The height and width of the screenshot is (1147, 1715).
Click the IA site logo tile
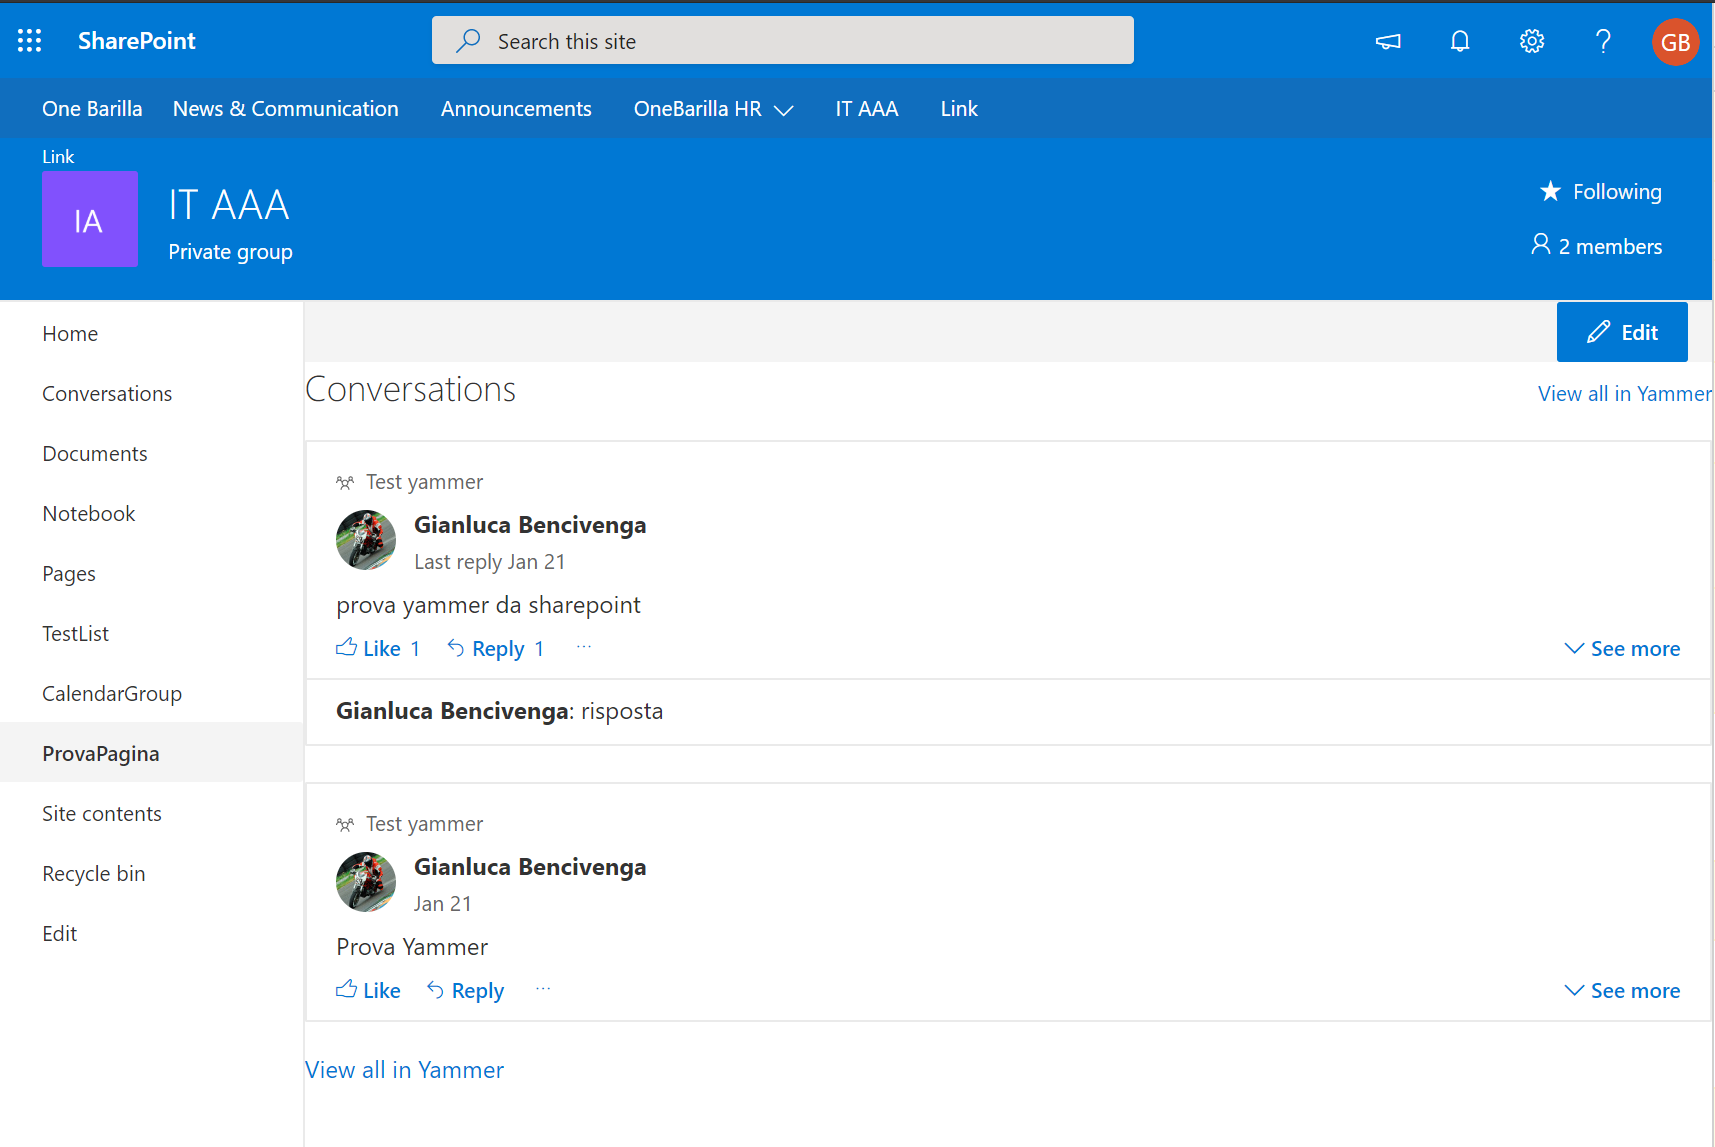coord(89,219)
